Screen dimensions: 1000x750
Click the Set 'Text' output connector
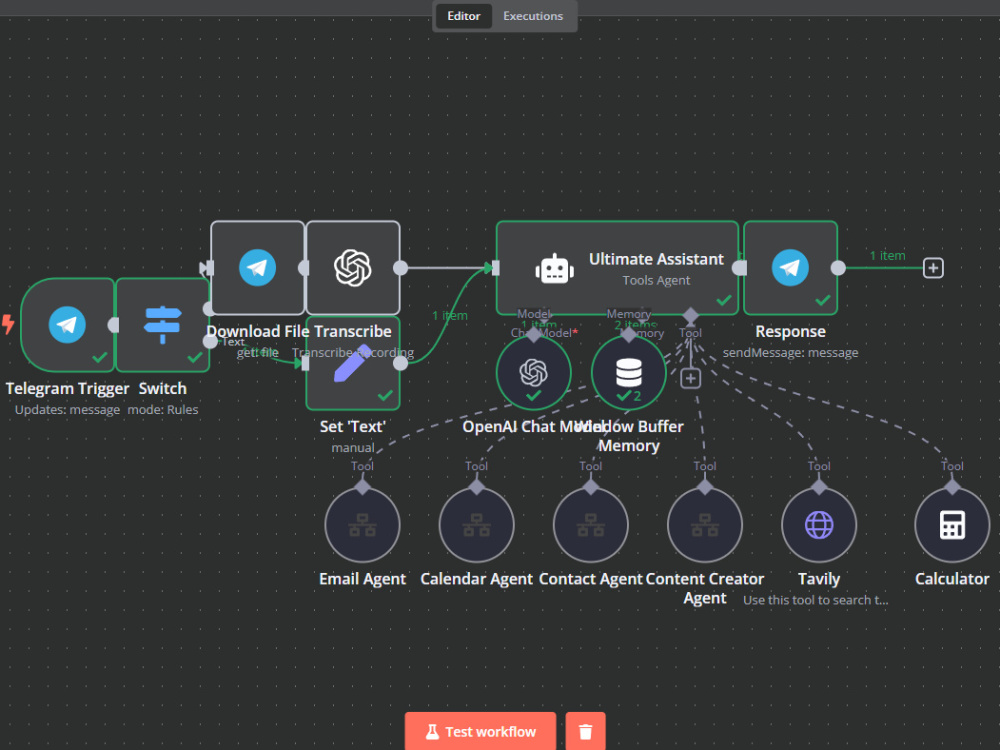pyautogui.click(x=401, y=363)
